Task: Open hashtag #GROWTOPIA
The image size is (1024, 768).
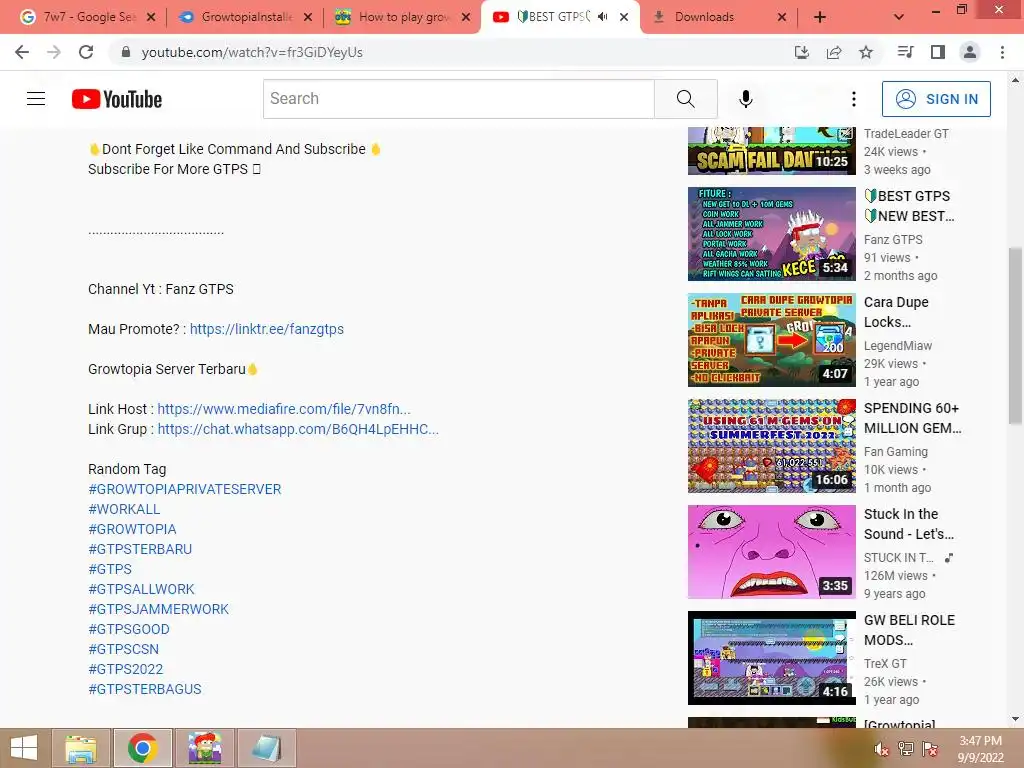Action: coord(133,529)
